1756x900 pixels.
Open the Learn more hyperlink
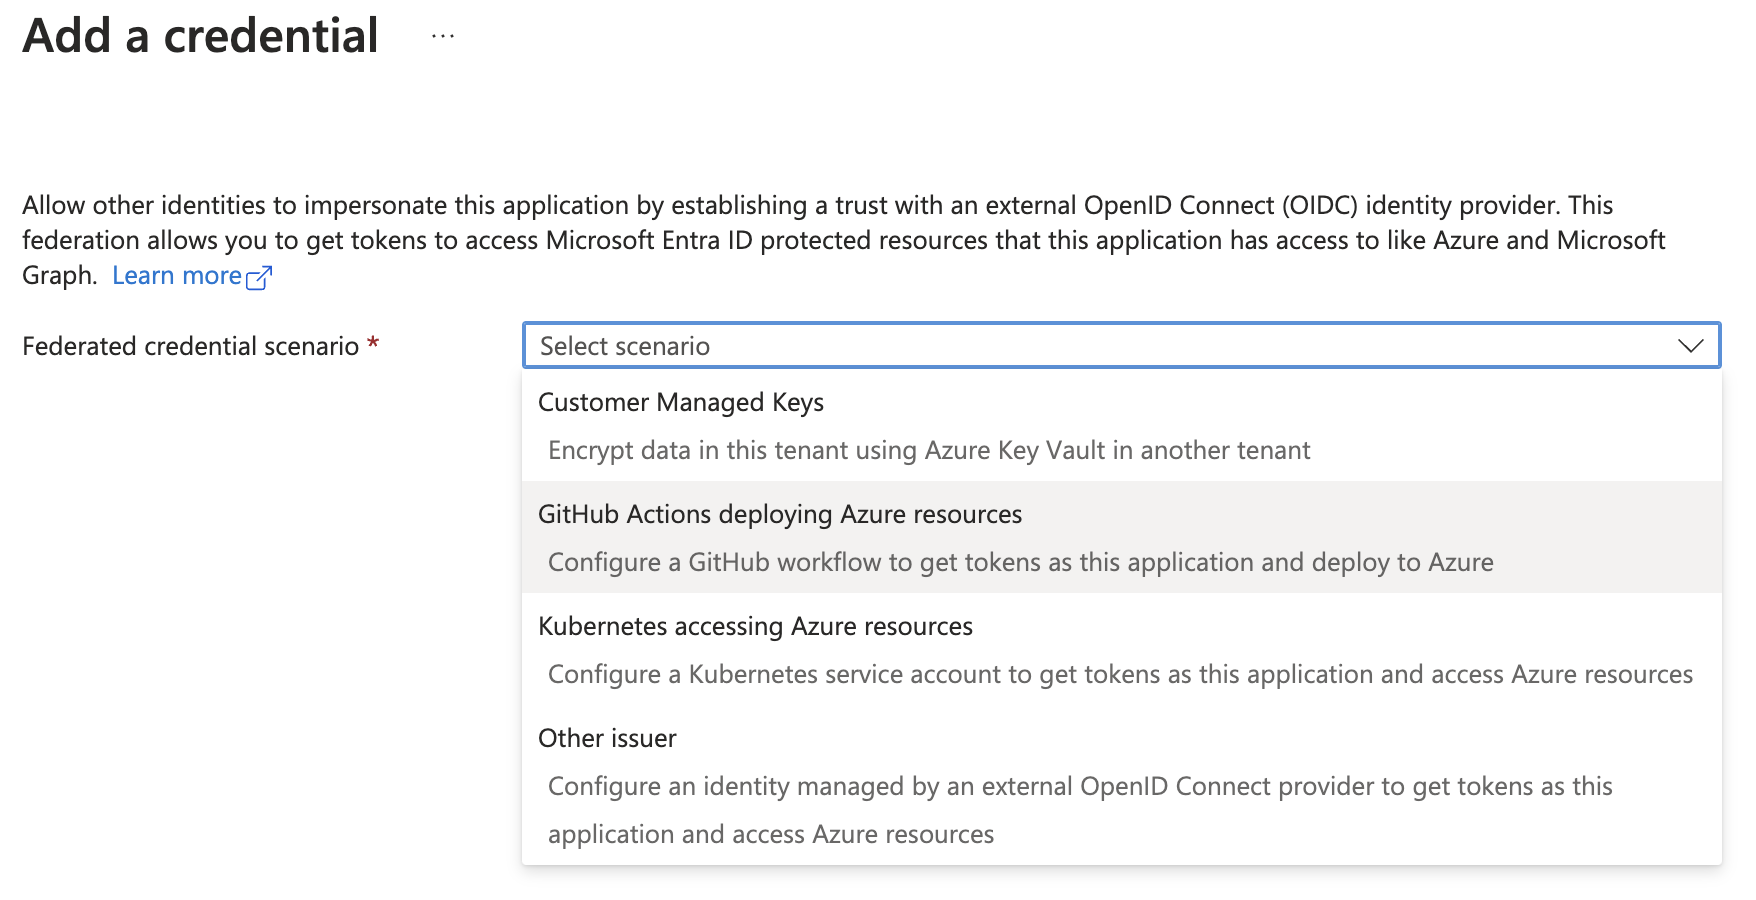pos(177,275)
